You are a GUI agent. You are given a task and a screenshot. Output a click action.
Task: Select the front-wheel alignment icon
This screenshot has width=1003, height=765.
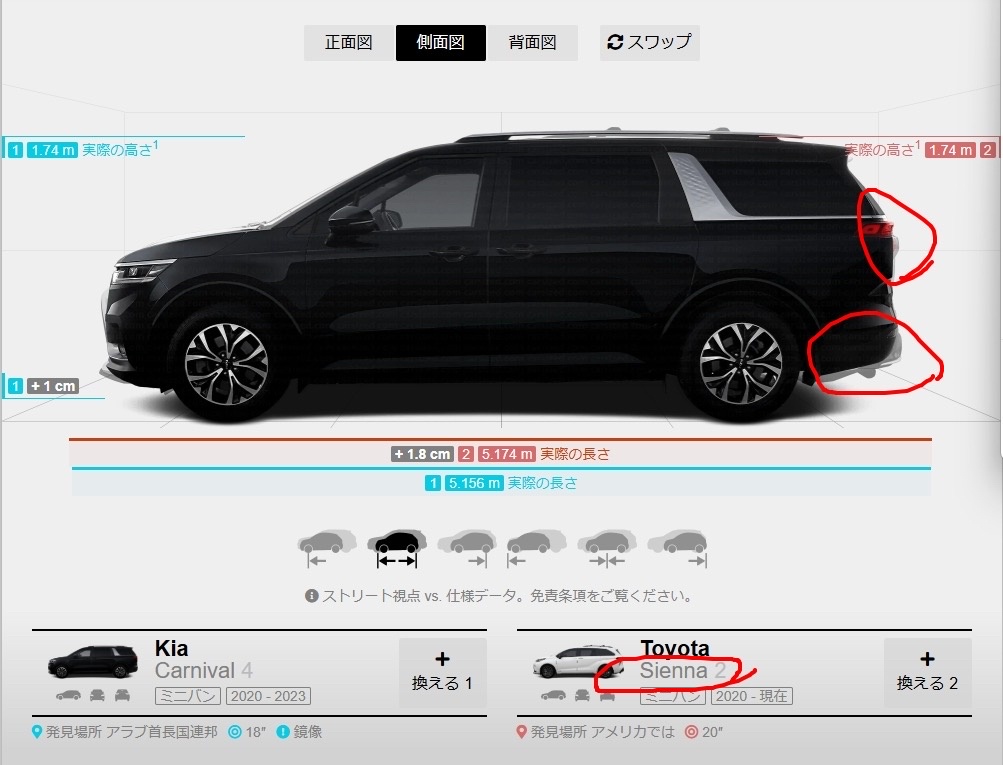[327, 548]
